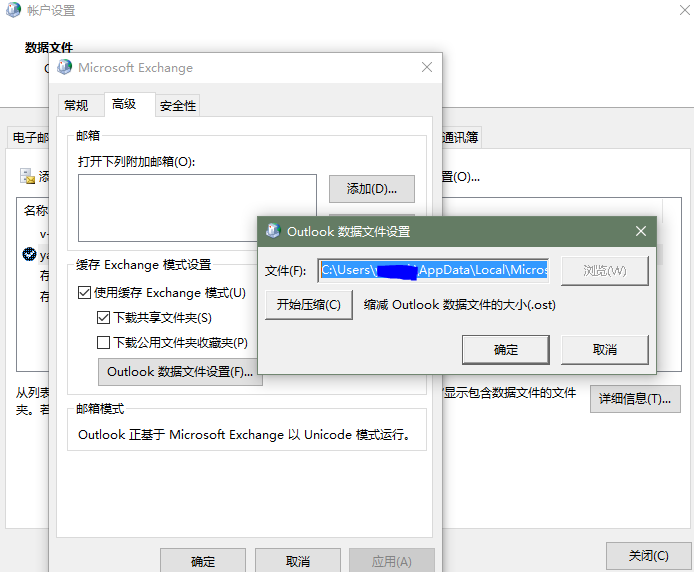Enable 下载公用文件夹收藏夹 checkbox

point(103,342)
